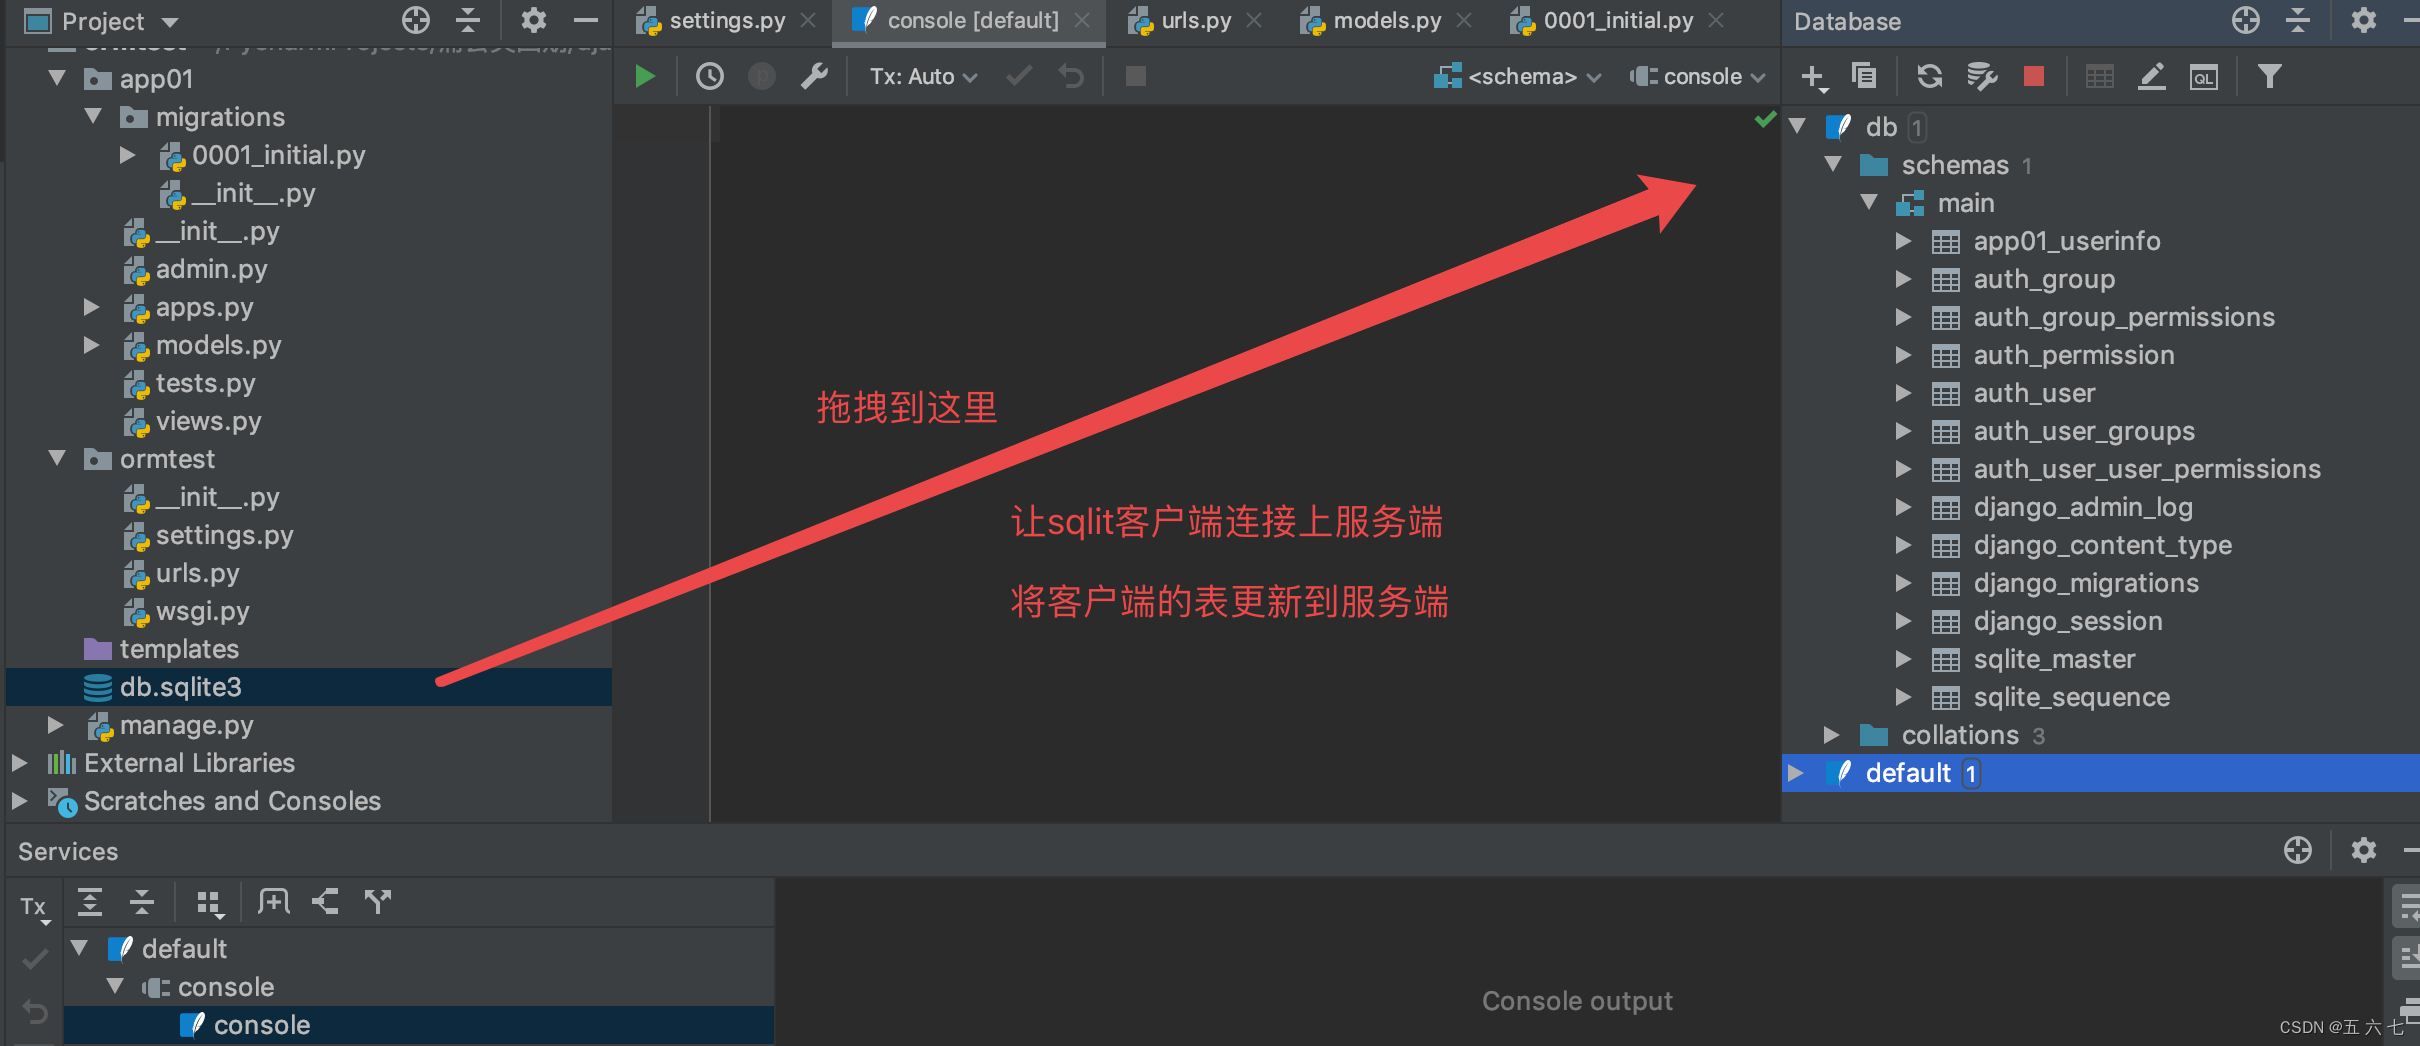
Task: Close the settings.py tab
Action: tap(808, 20)
